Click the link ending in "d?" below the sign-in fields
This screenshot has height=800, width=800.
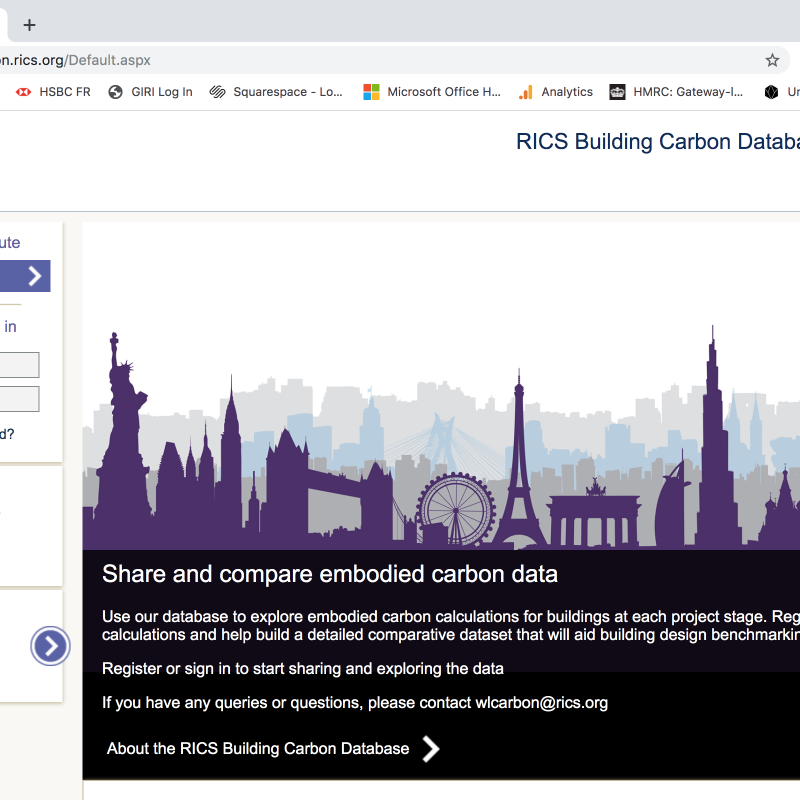point(7,434)
